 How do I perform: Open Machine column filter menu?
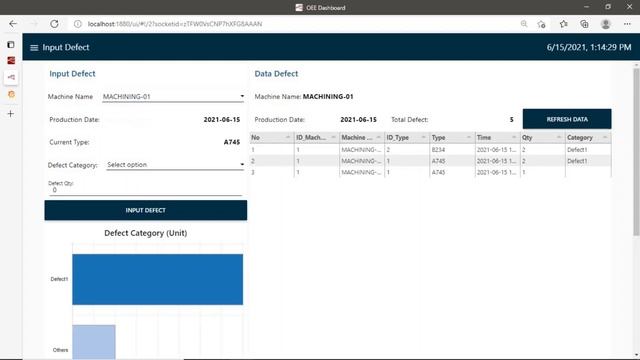click(378, 138)
